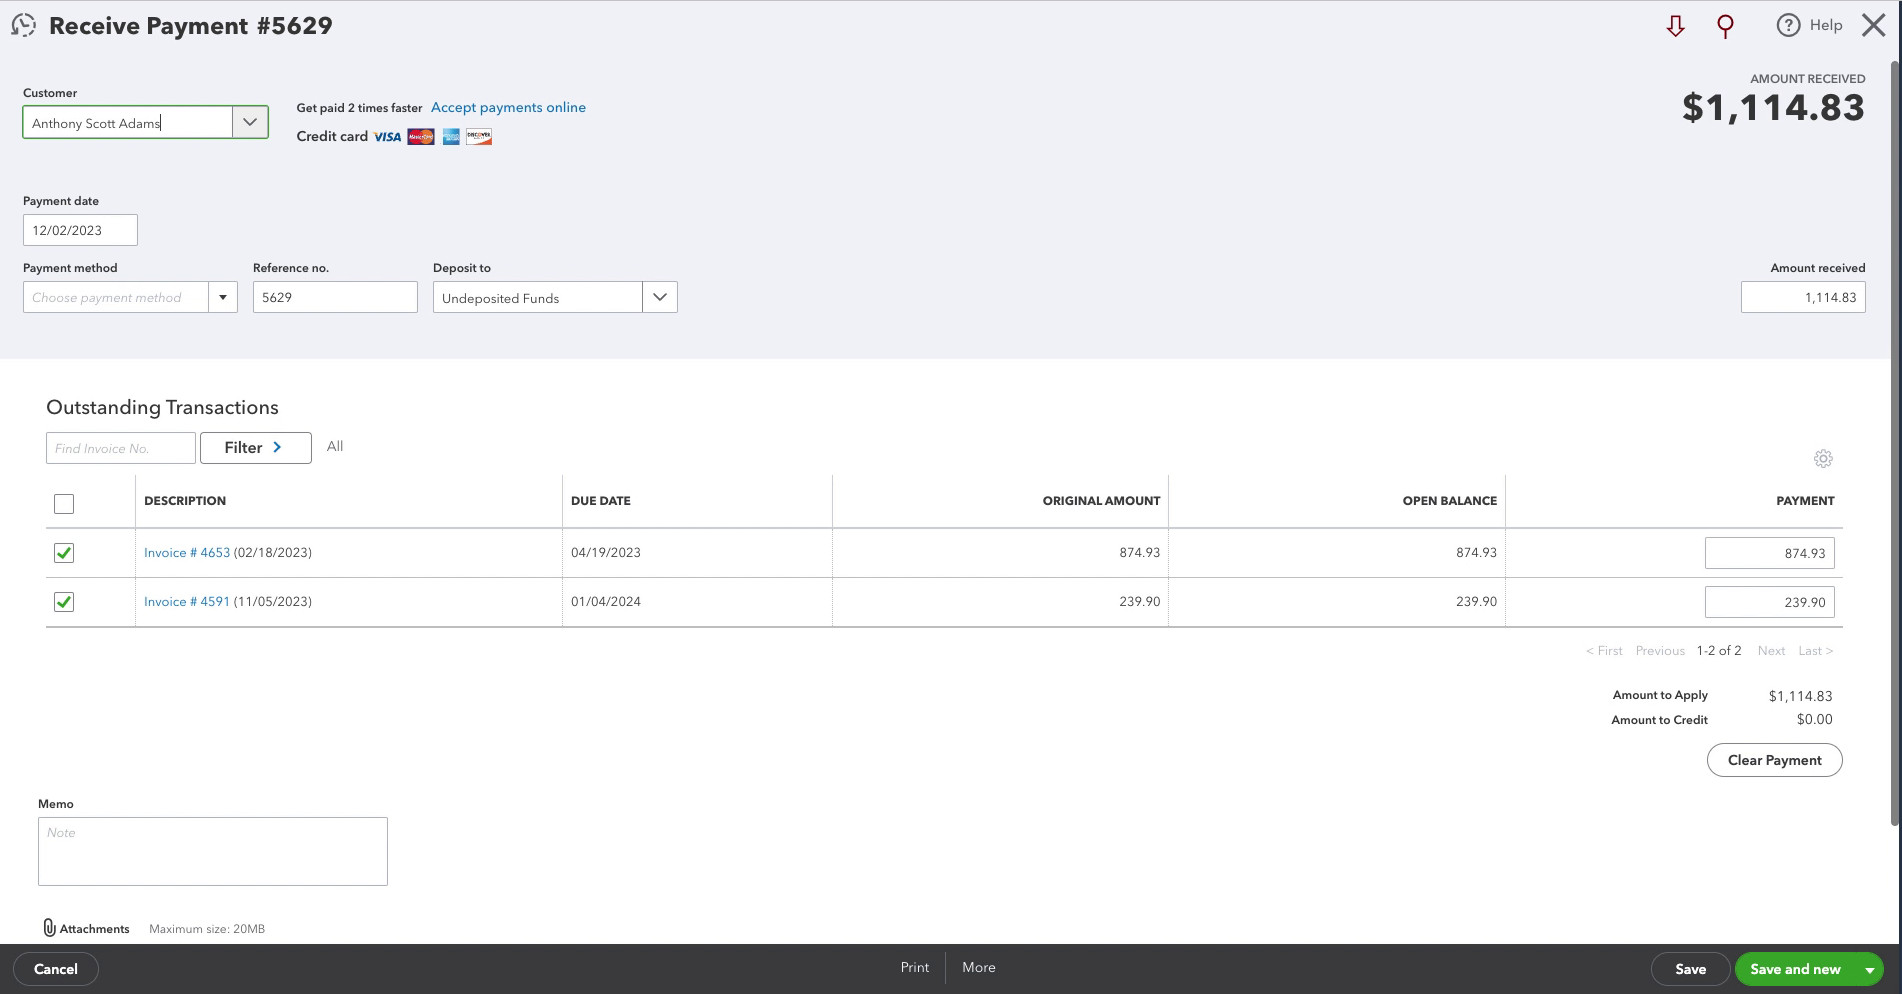This screenshot has height=994, width=1902.
Task: Open Save and new options arrow
Action: click(x=1869, y=969)
